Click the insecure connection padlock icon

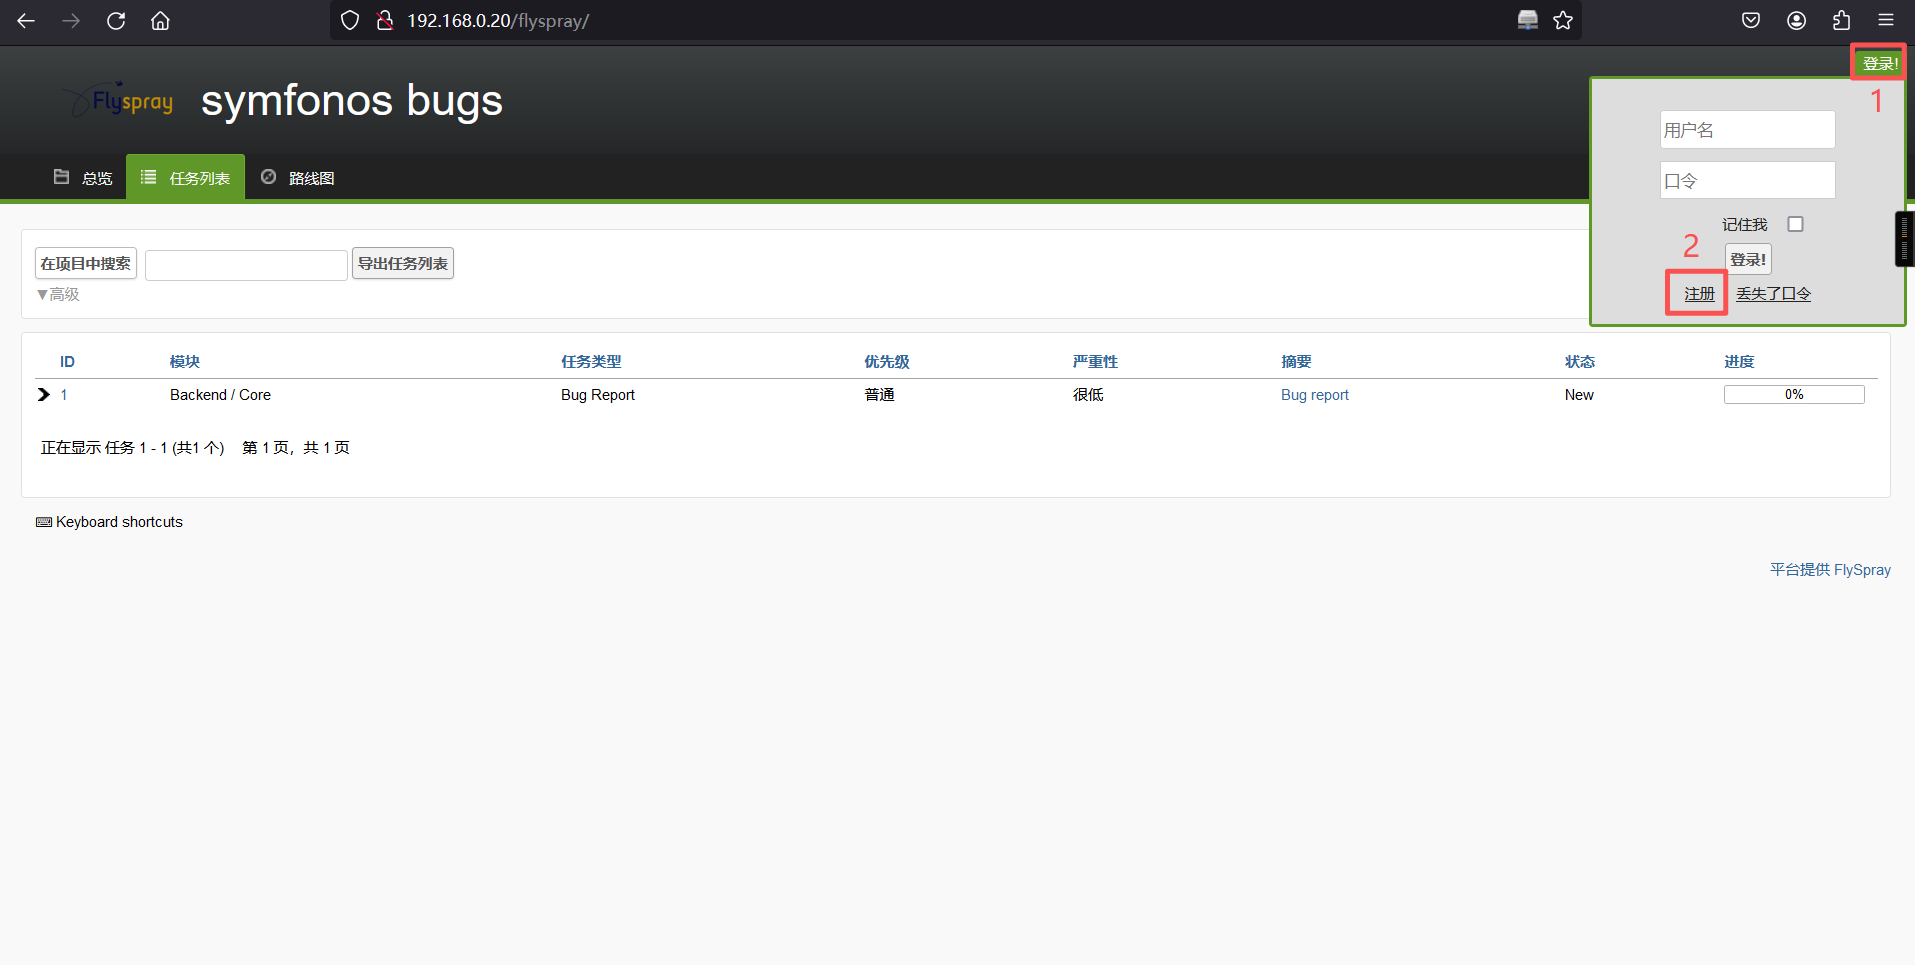tap(385, 20)
